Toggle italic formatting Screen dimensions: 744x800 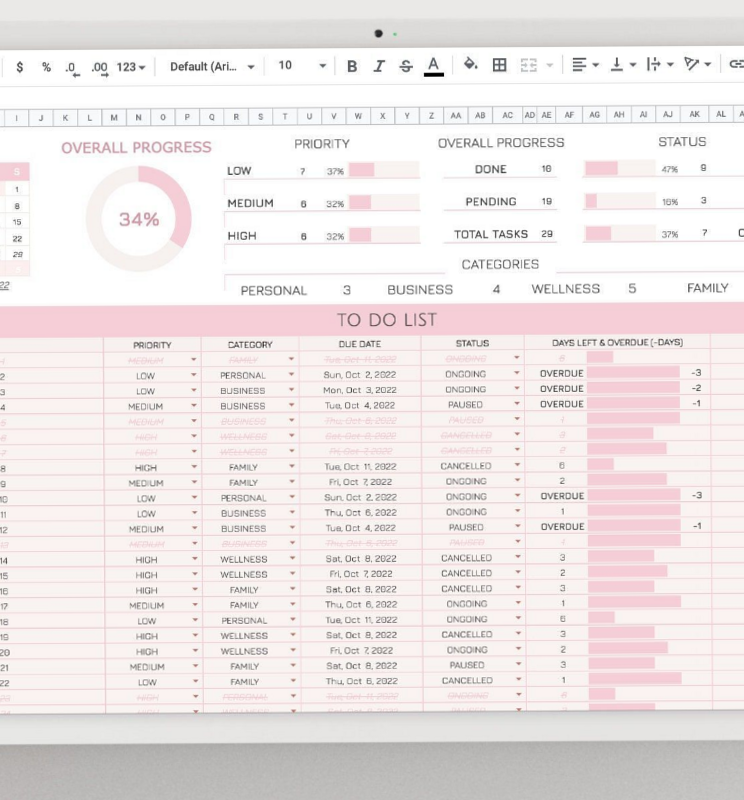click(x=379, y=66)
